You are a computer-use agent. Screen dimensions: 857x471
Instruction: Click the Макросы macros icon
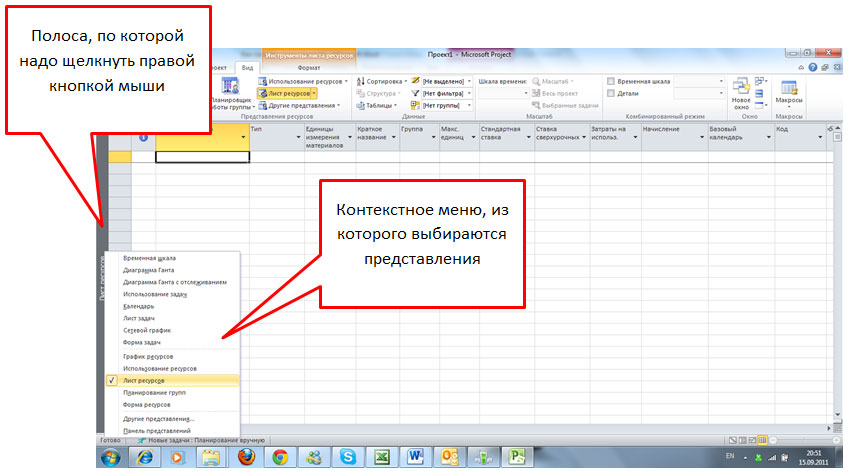pyautogui.click(x=789, y=87)
